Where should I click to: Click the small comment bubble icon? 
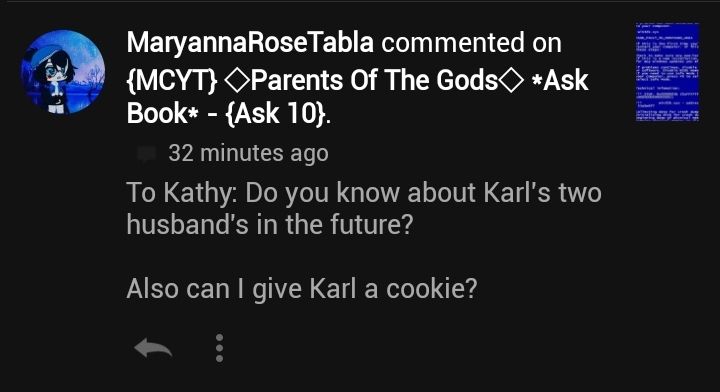(146, 154)
